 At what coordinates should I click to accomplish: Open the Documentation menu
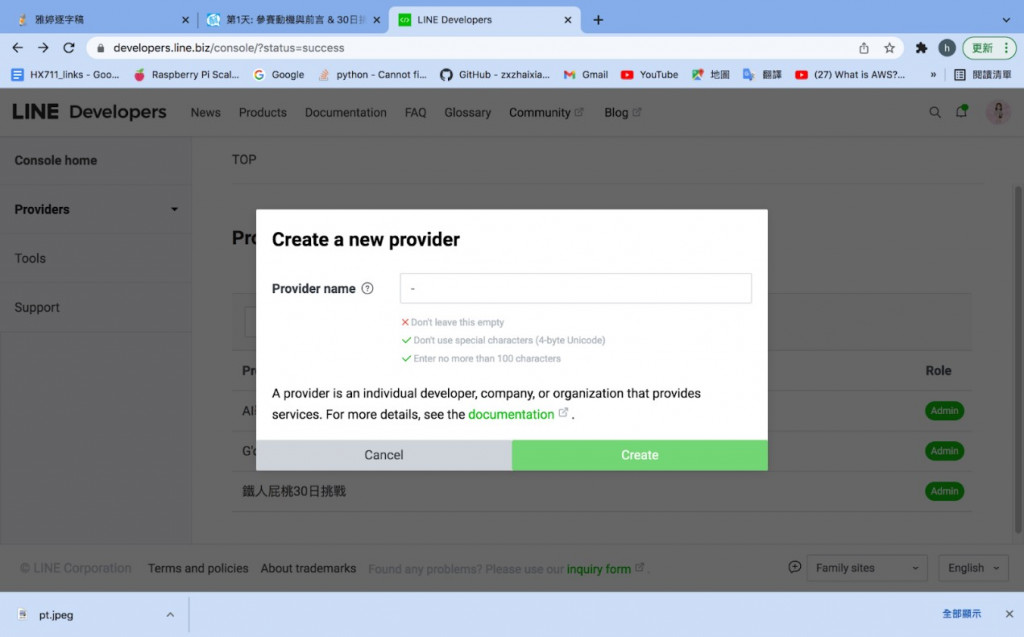(345, 112)
